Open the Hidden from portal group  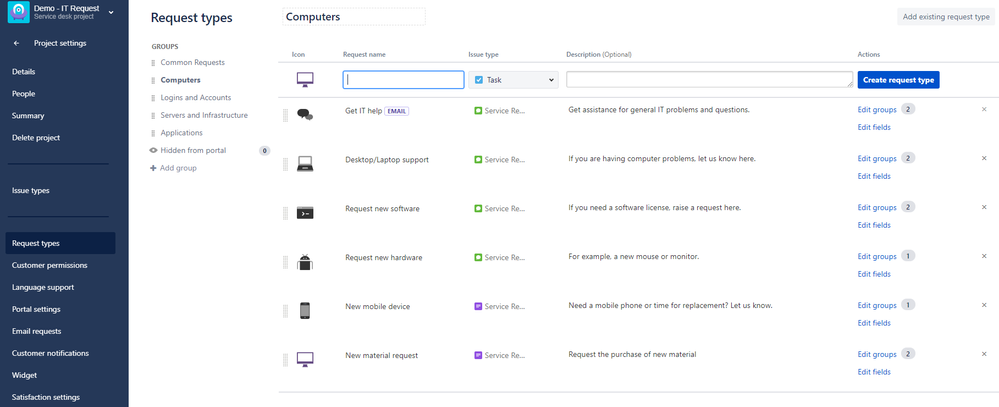coord(193,150)
